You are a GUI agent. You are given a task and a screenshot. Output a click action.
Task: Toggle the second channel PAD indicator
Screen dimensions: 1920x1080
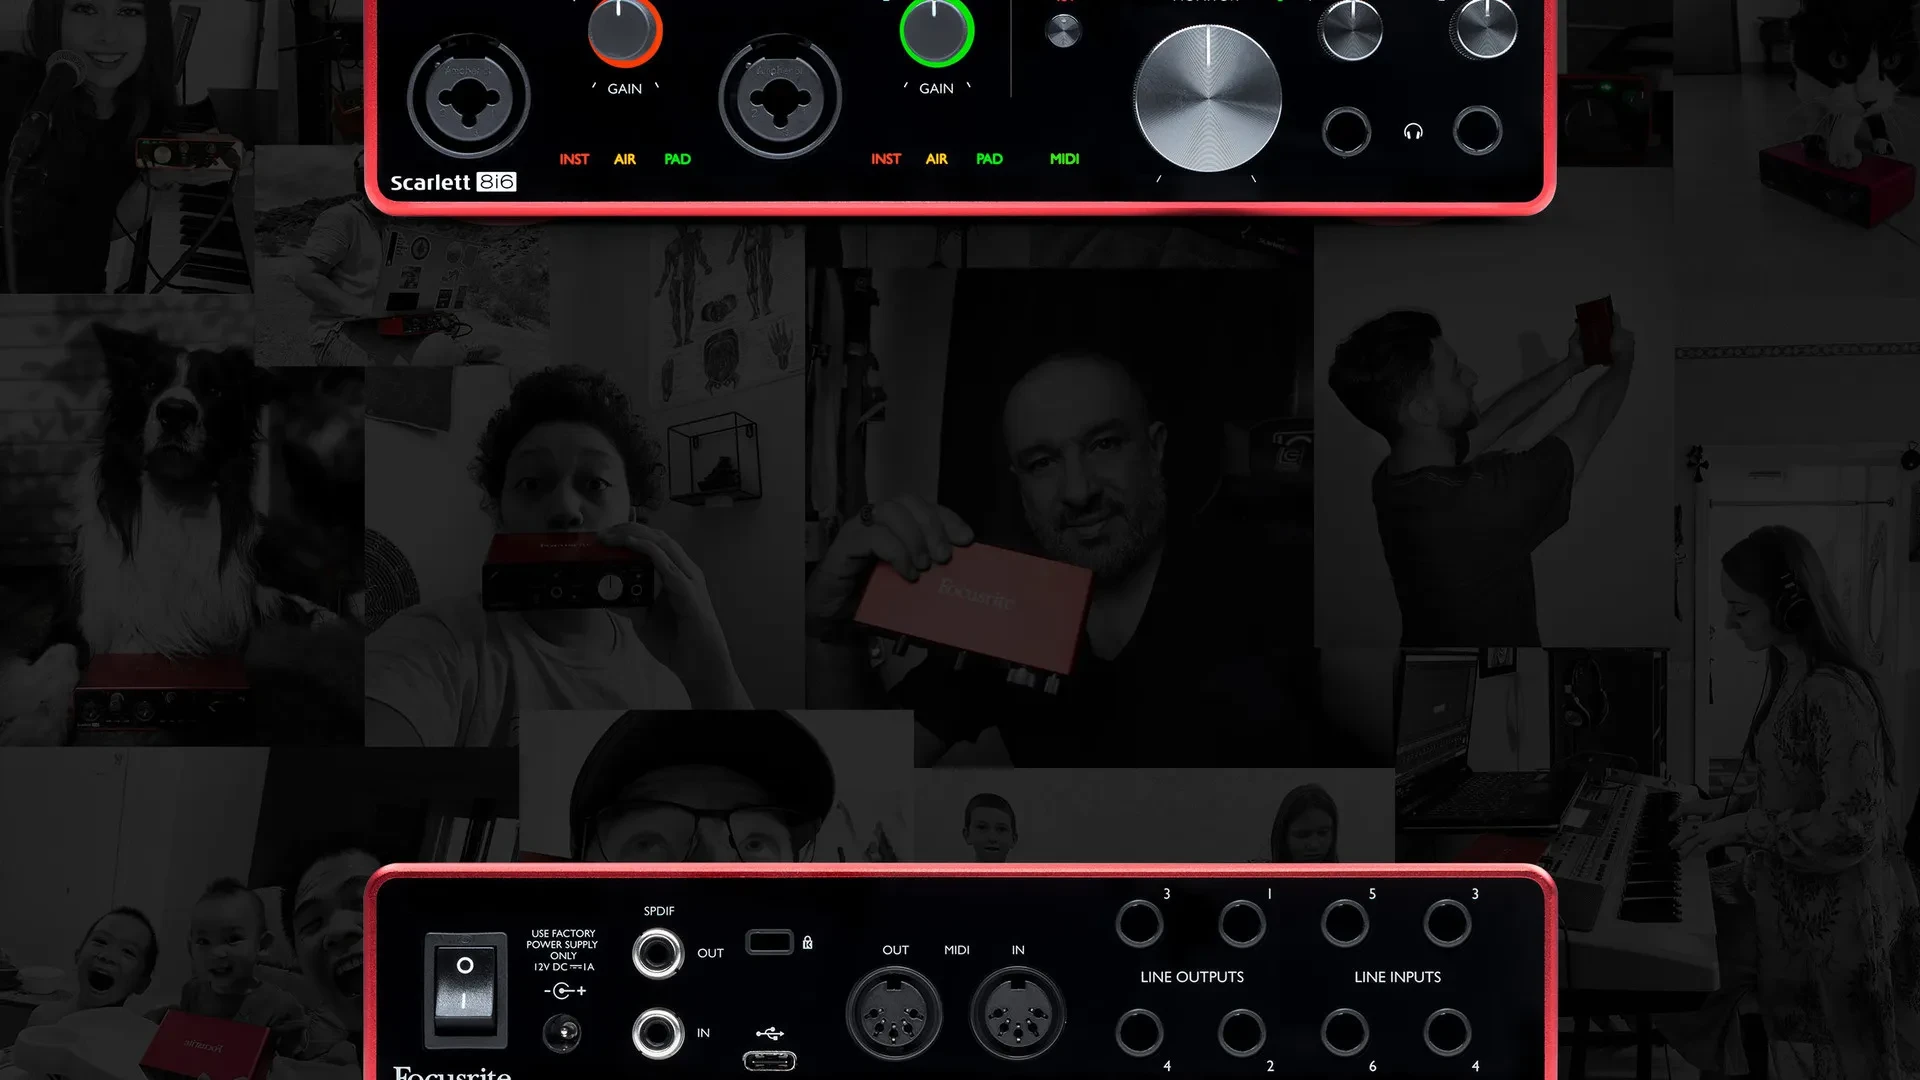(x=989, y=159)
